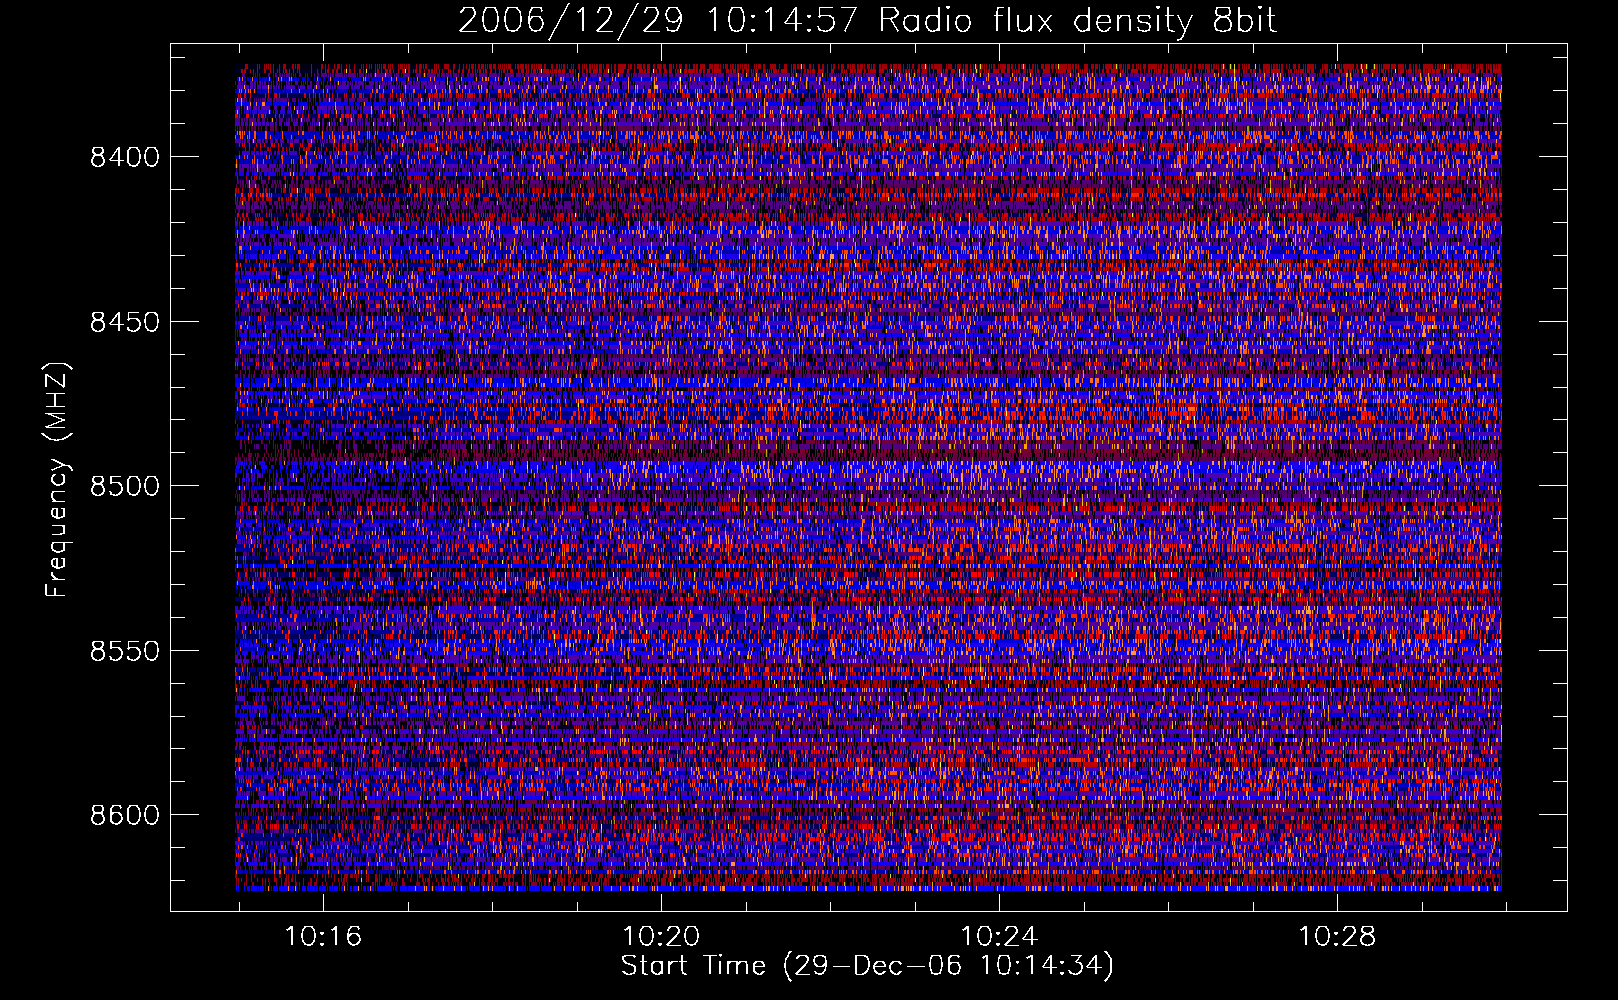Click the plot title "2006/12/29 10:14:57 Radio flux density 8bit"

coord(867,20)
